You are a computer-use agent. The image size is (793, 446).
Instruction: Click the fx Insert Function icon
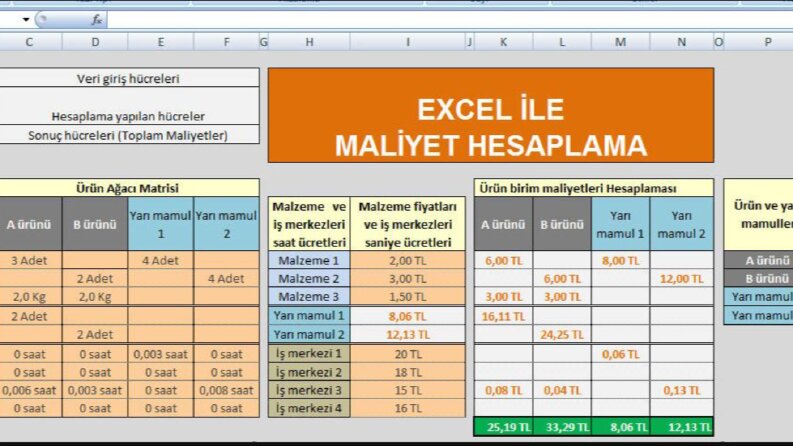point(96,20)
